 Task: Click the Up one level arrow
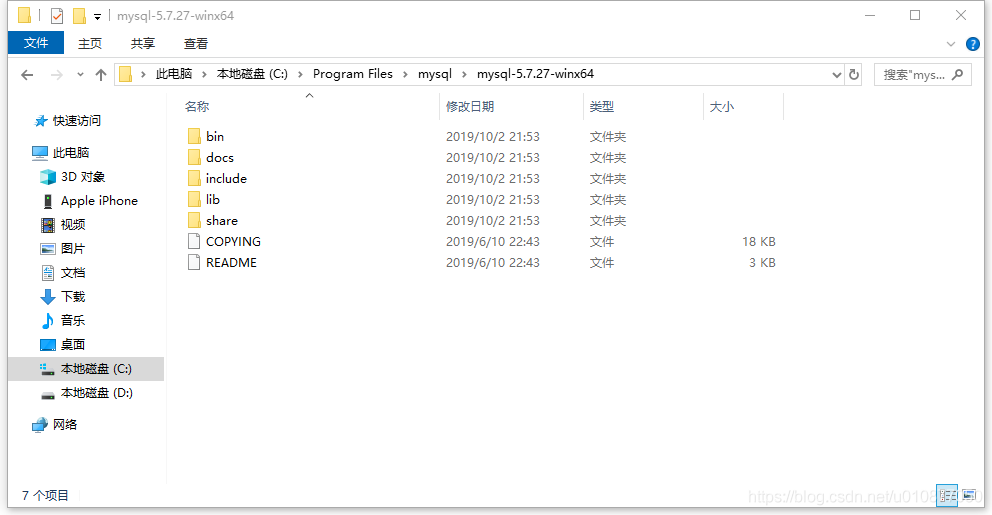101,75
